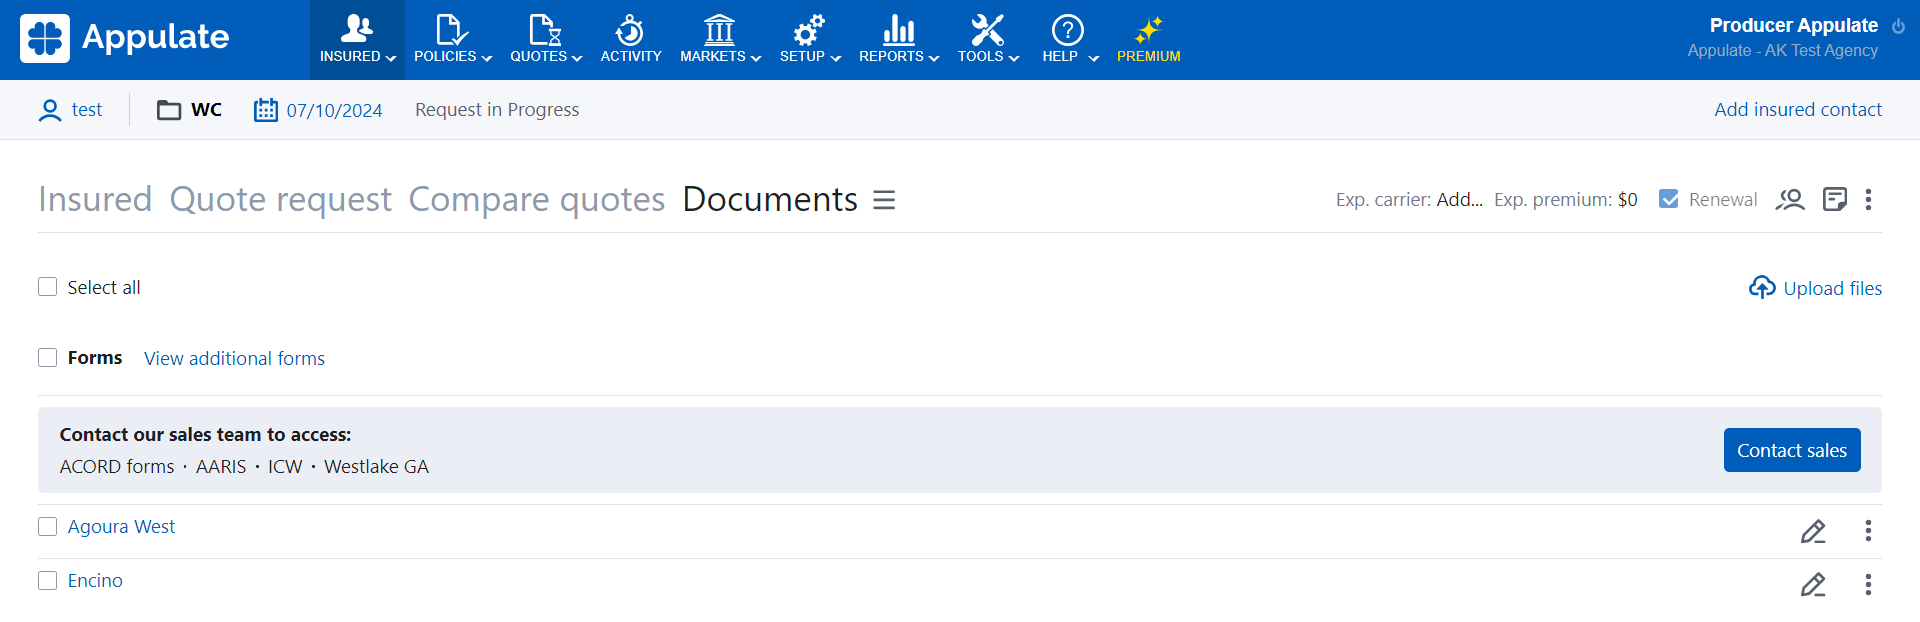Check the Select all checkbox
Image resolution: width=1920 pixels, height=622 pixels.
point(48,287)
